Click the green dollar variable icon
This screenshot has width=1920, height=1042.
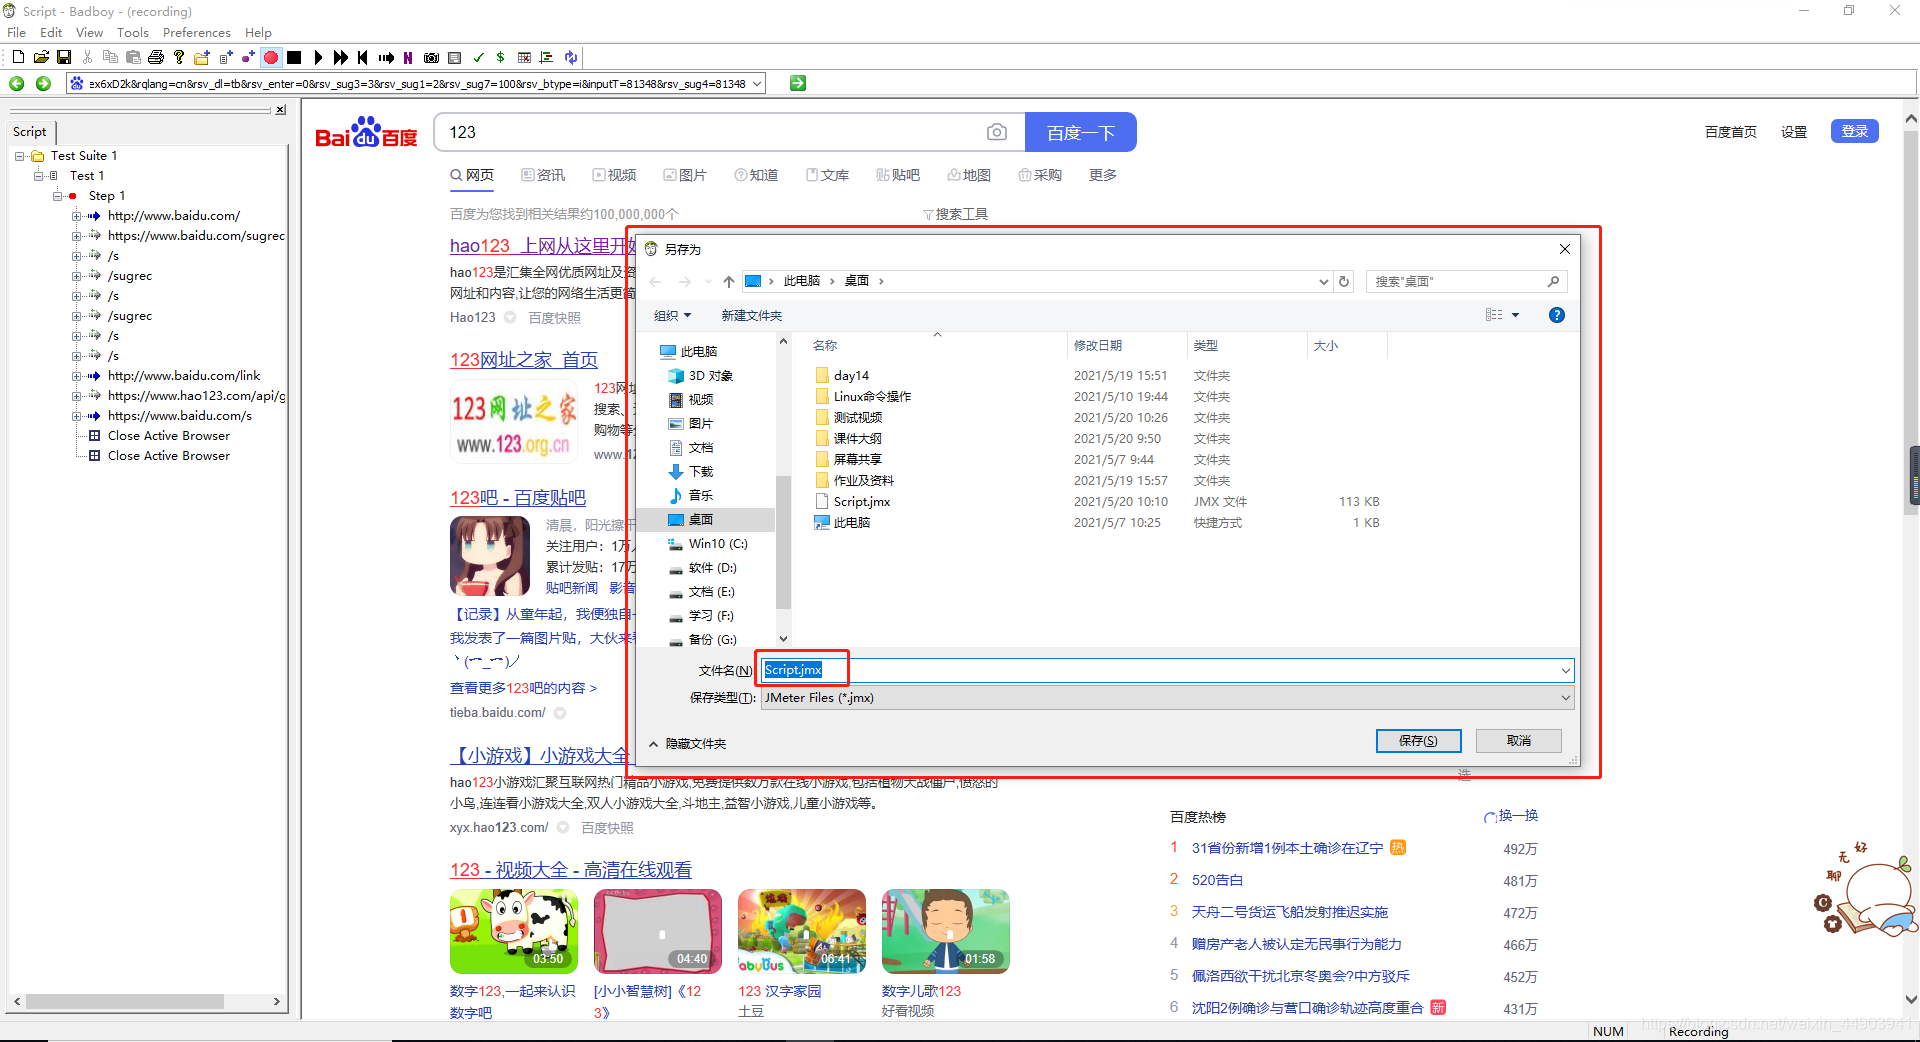point(500,57)
